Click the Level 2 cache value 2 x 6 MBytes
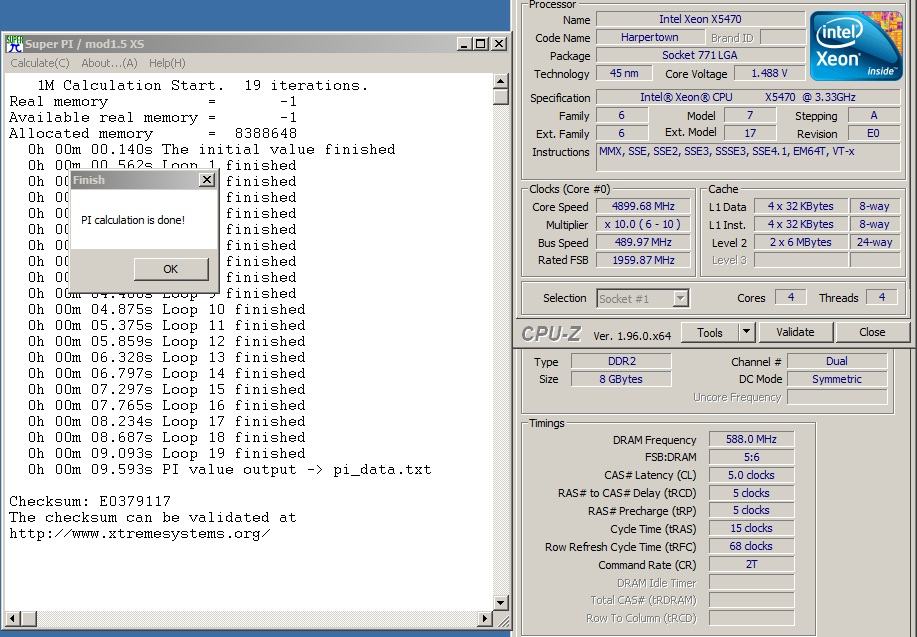The image size is (917, 637). pos(801,242)
